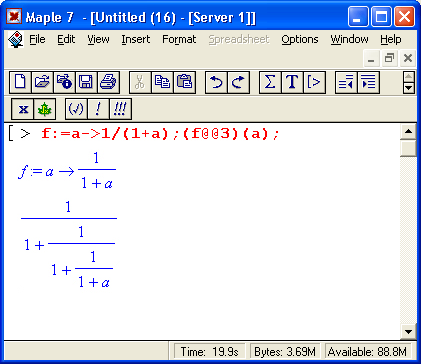Open the Options menu
The image size is (421, 364).
300,39
